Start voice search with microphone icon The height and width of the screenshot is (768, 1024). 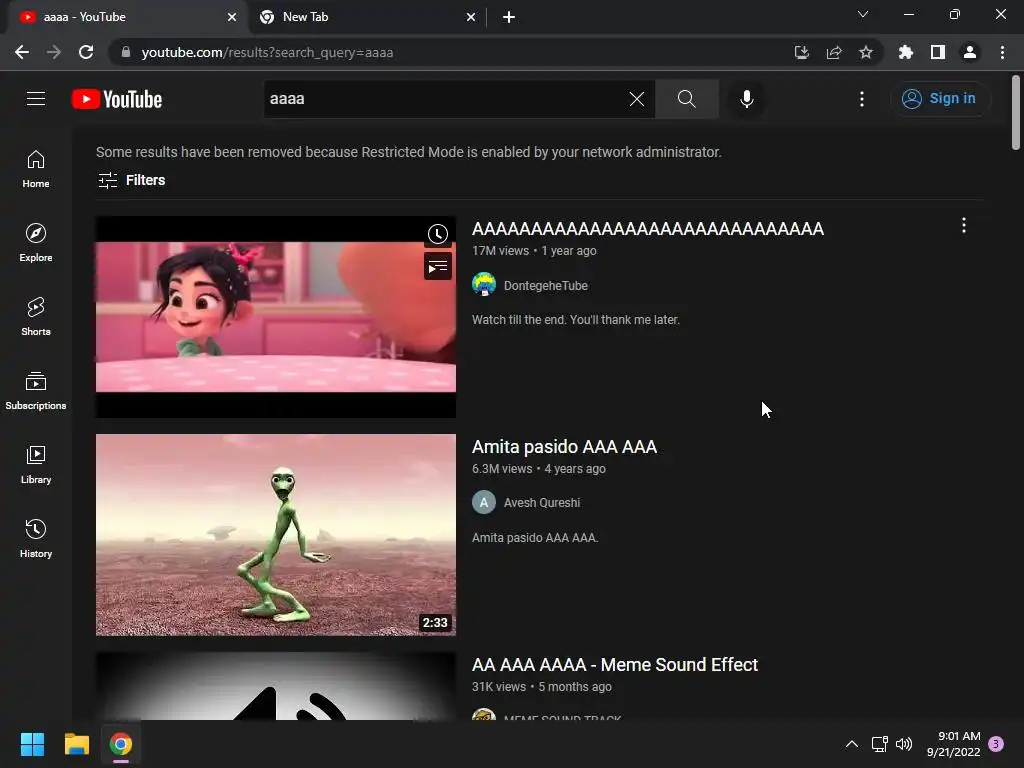coord(746,99)
